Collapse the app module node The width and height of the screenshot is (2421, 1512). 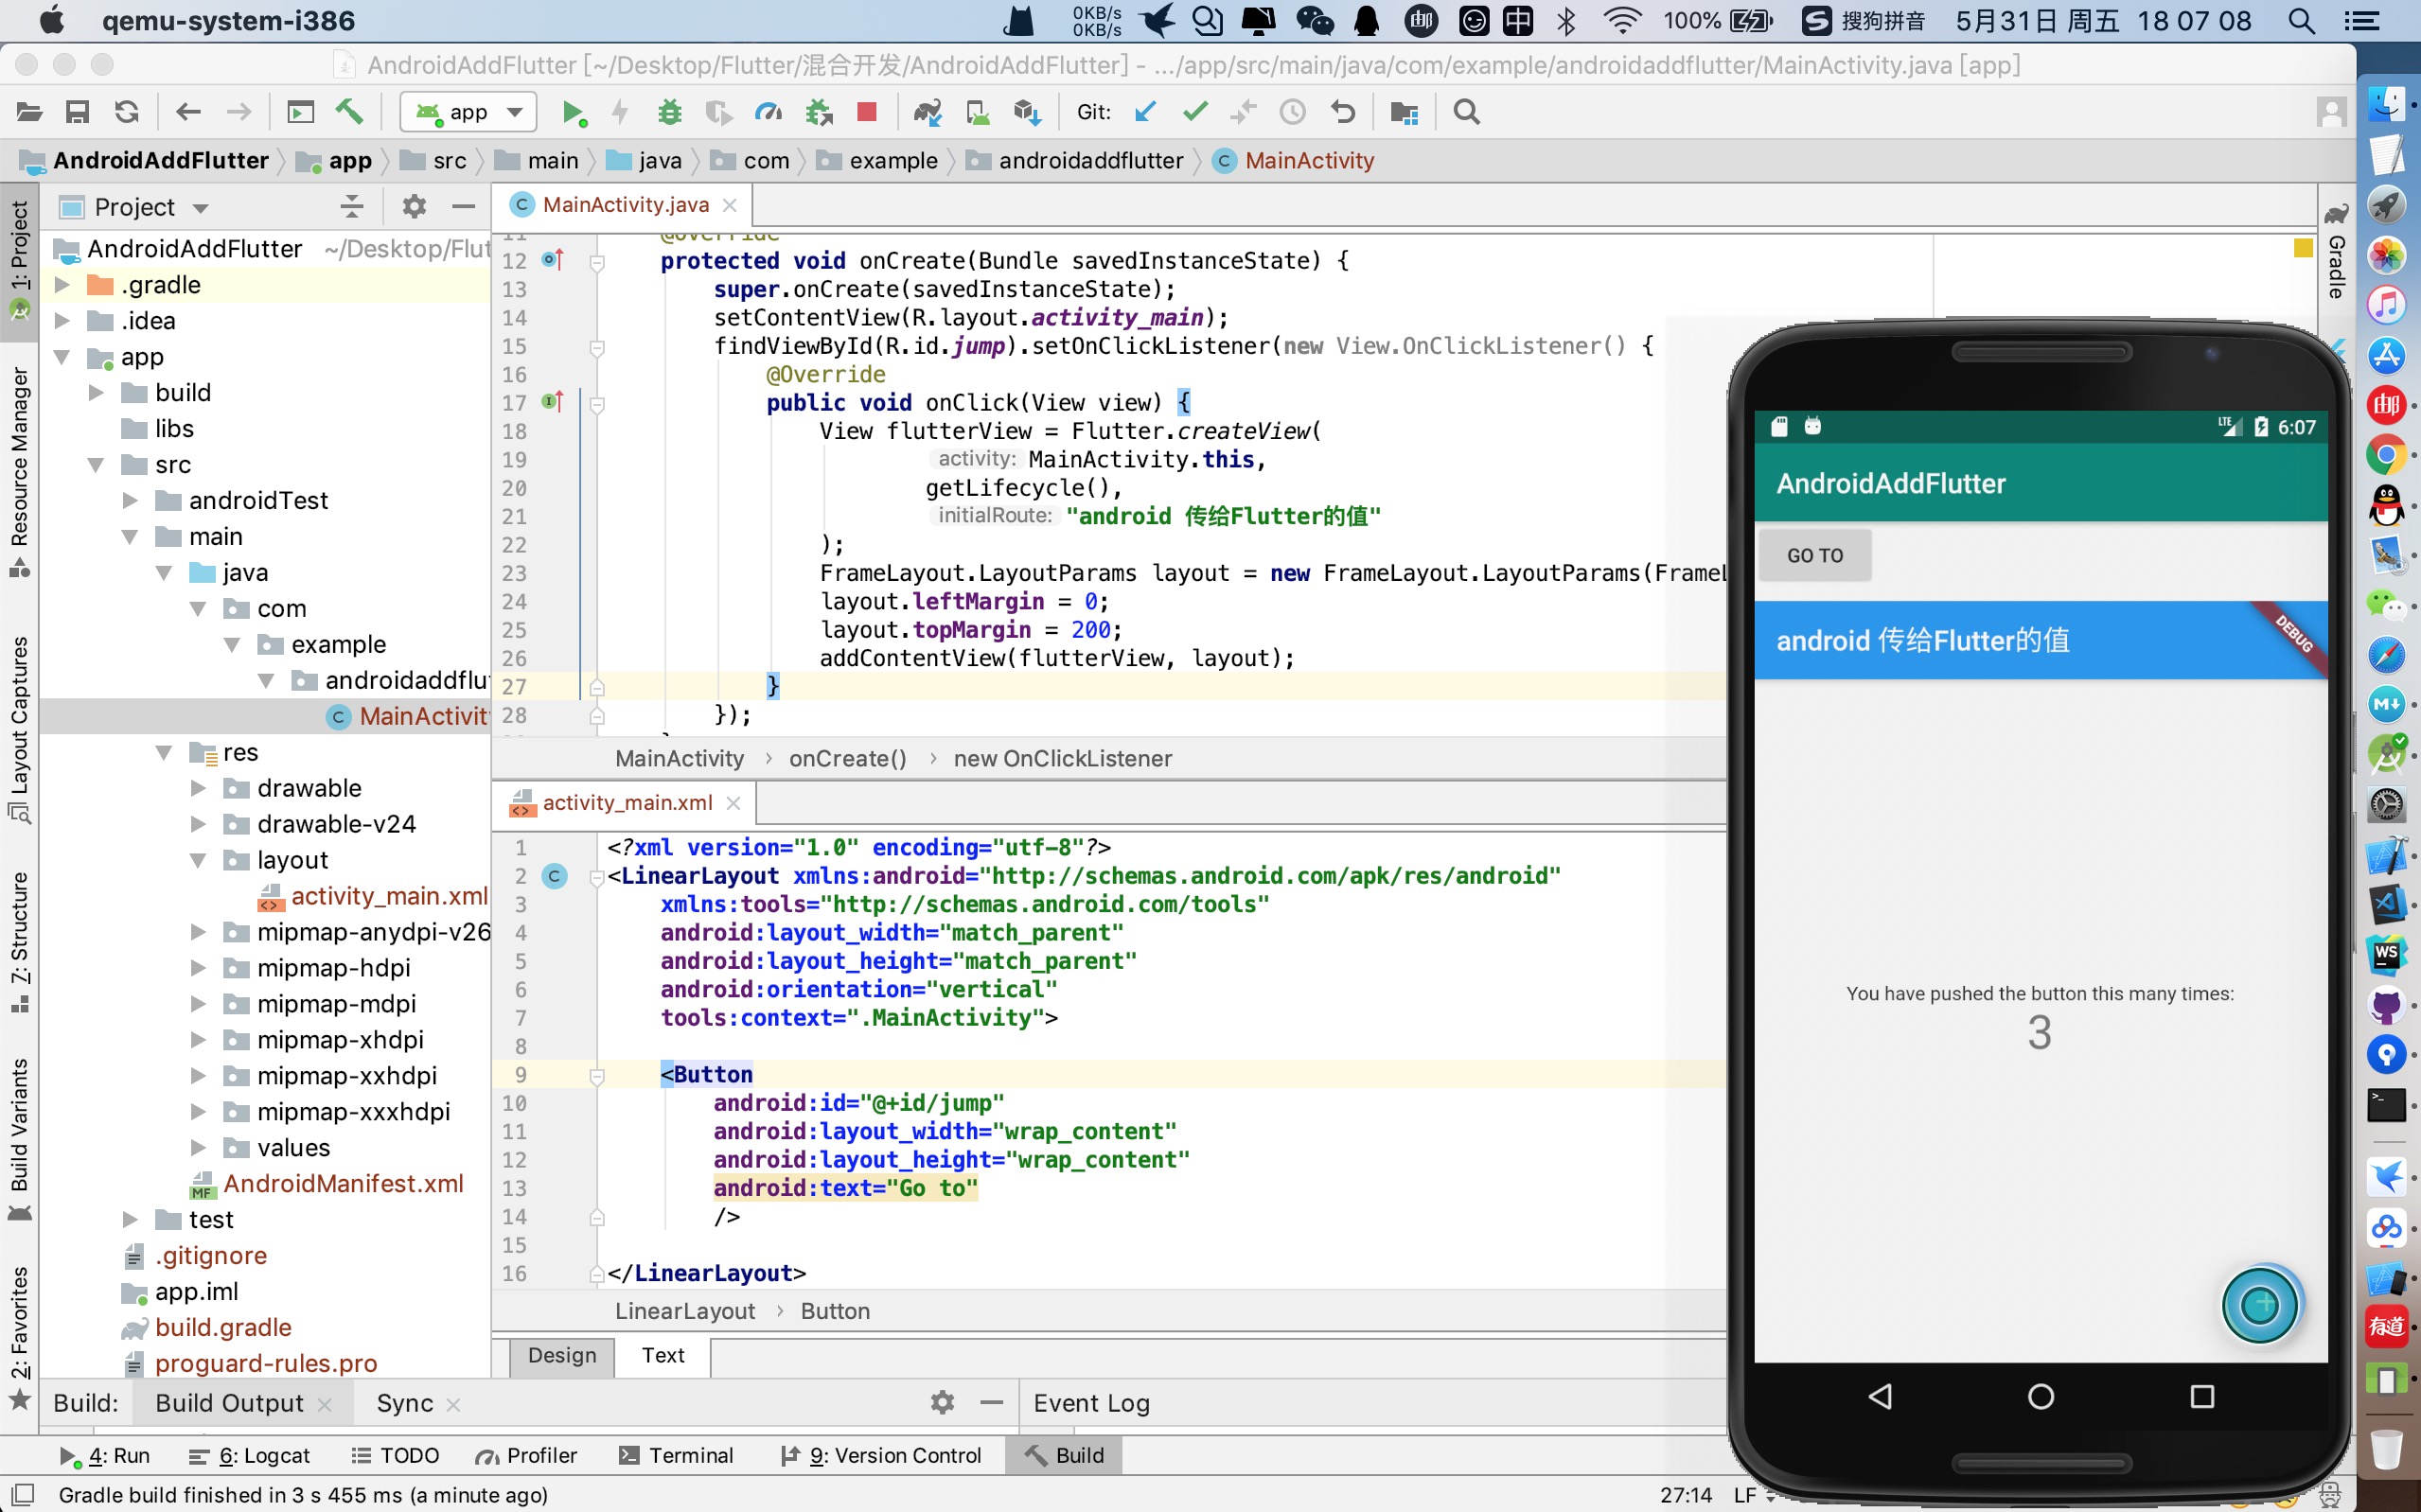[62, 357]
